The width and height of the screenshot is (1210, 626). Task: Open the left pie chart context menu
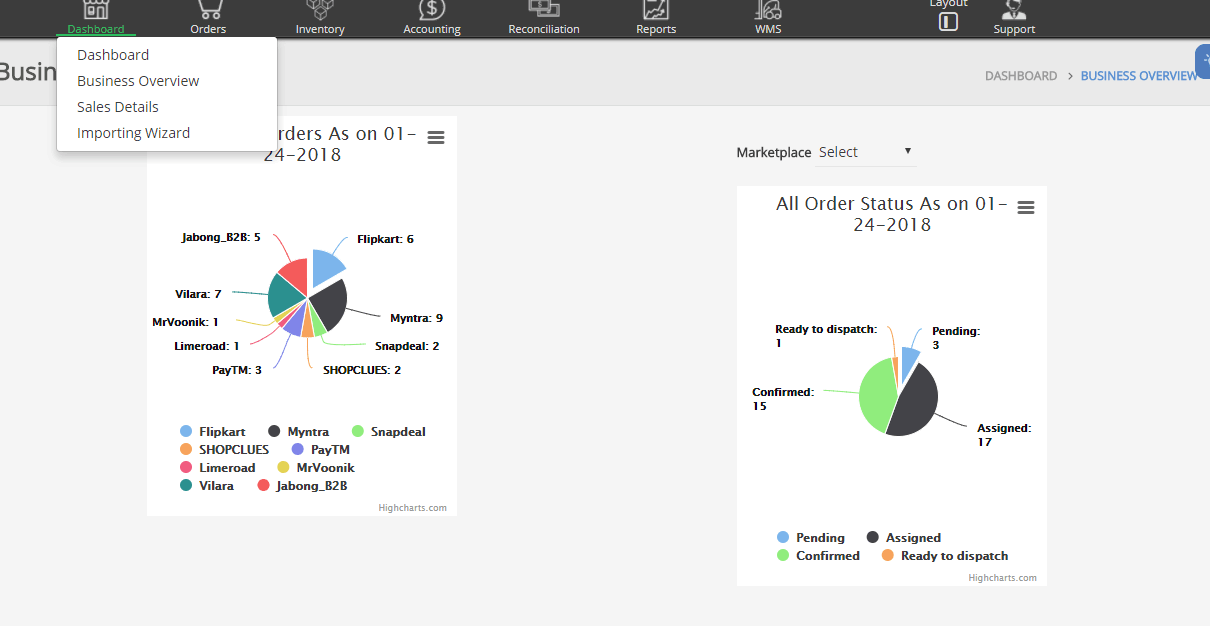(435, 138)
